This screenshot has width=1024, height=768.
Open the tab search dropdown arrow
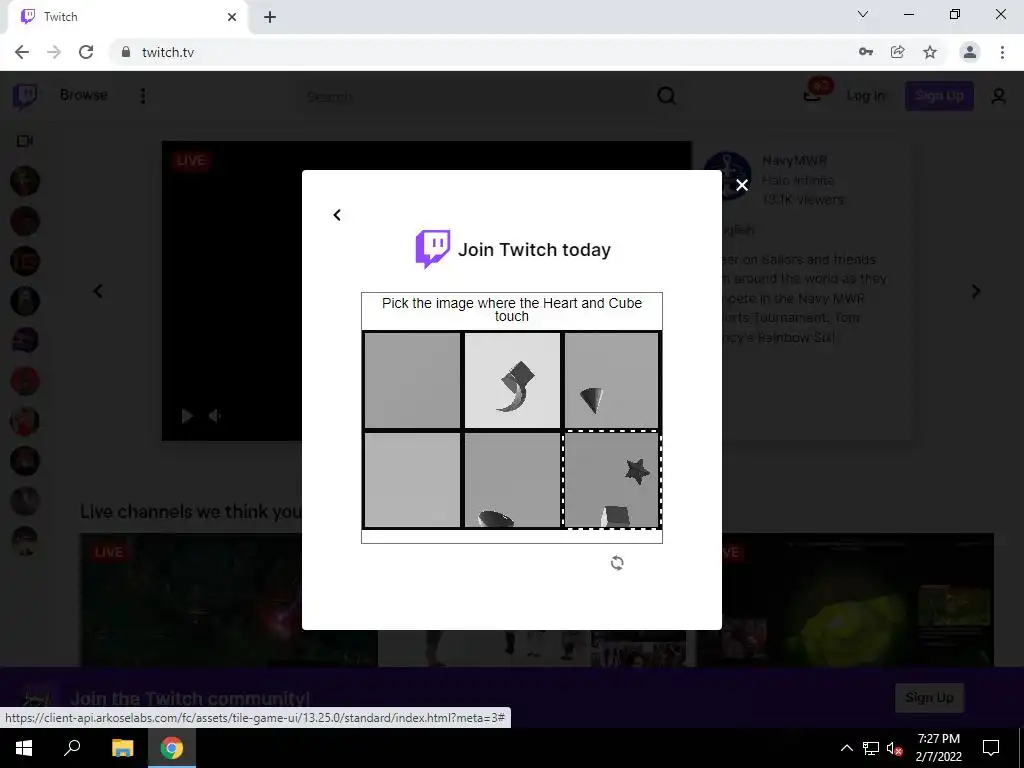pos(863,14)
